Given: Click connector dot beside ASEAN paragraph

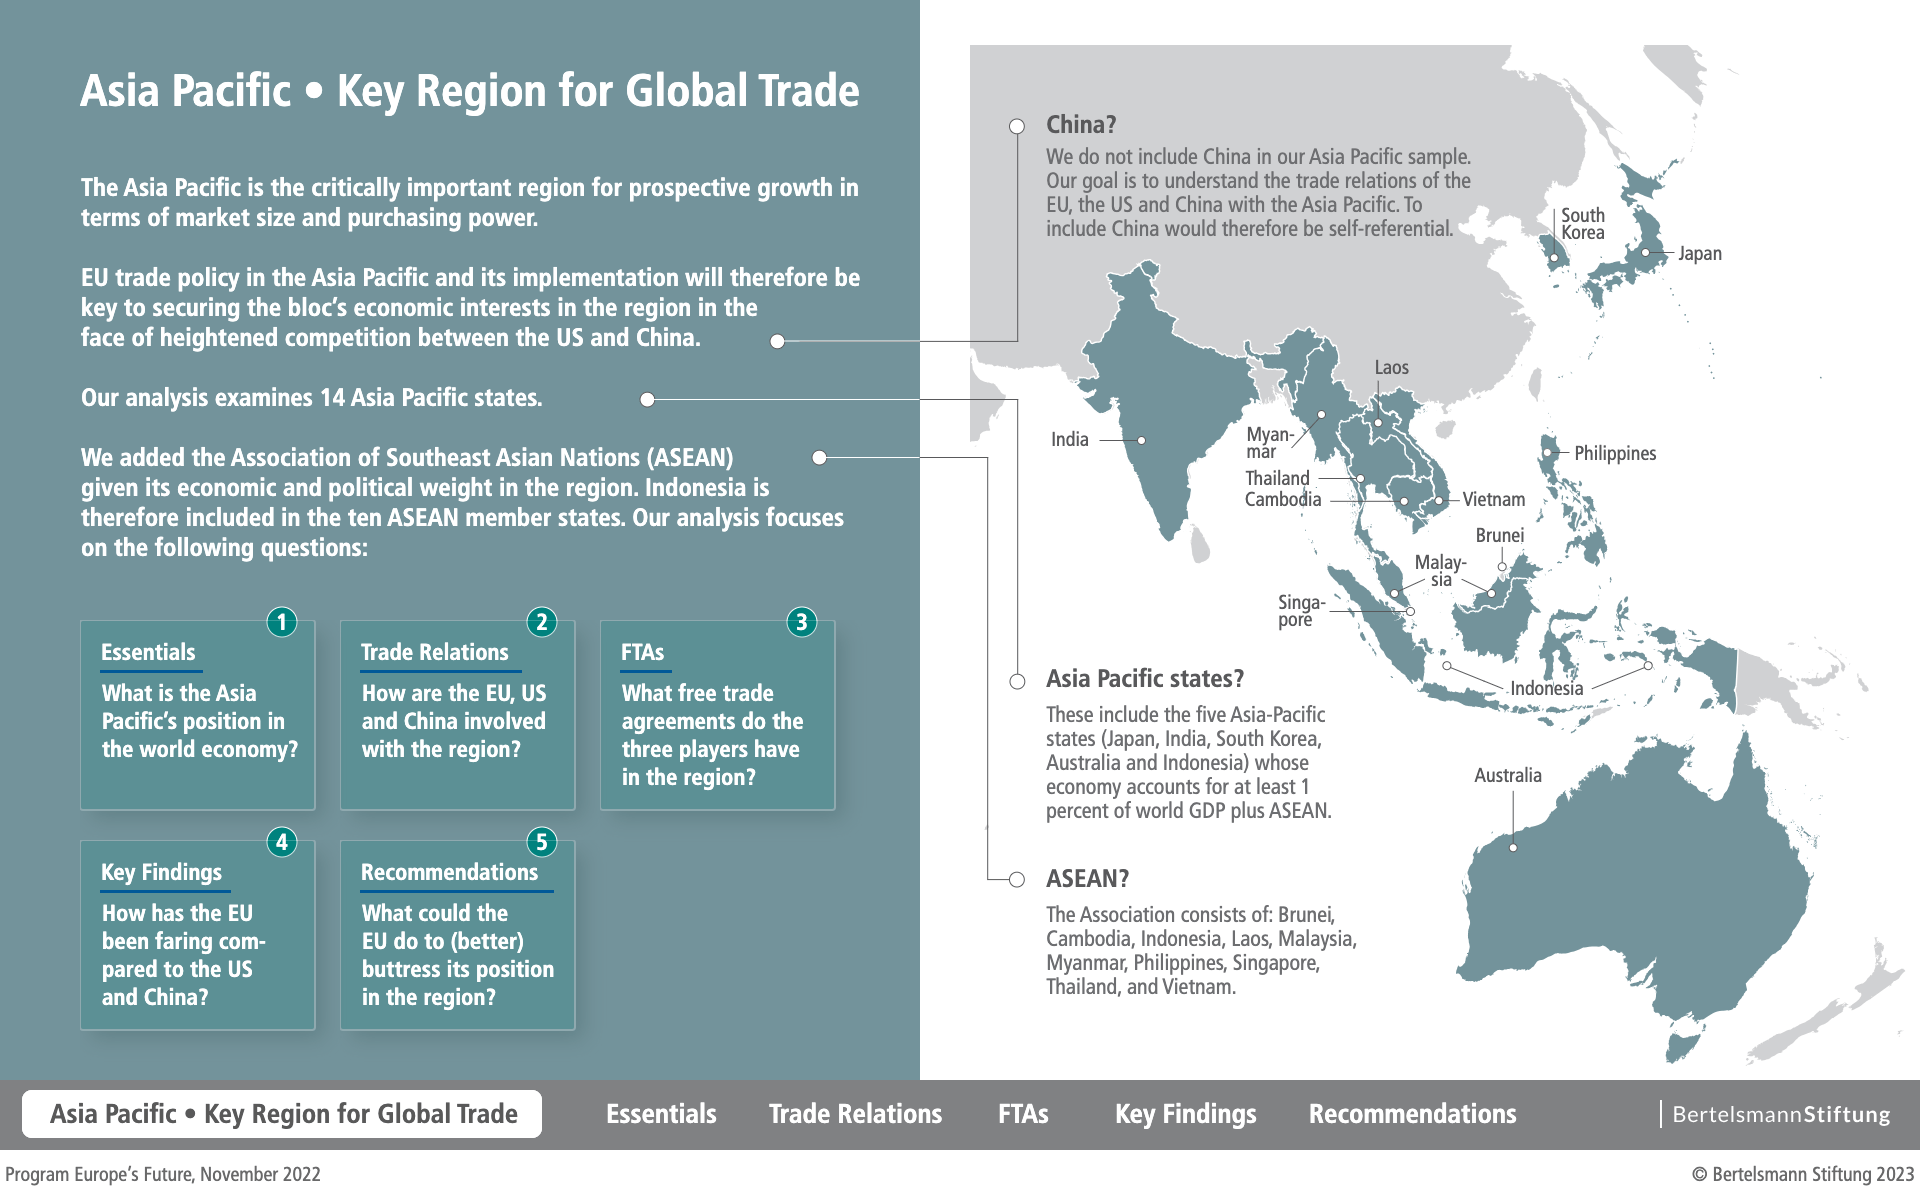Looking at the screenshot, I should (x=819, y=458).
